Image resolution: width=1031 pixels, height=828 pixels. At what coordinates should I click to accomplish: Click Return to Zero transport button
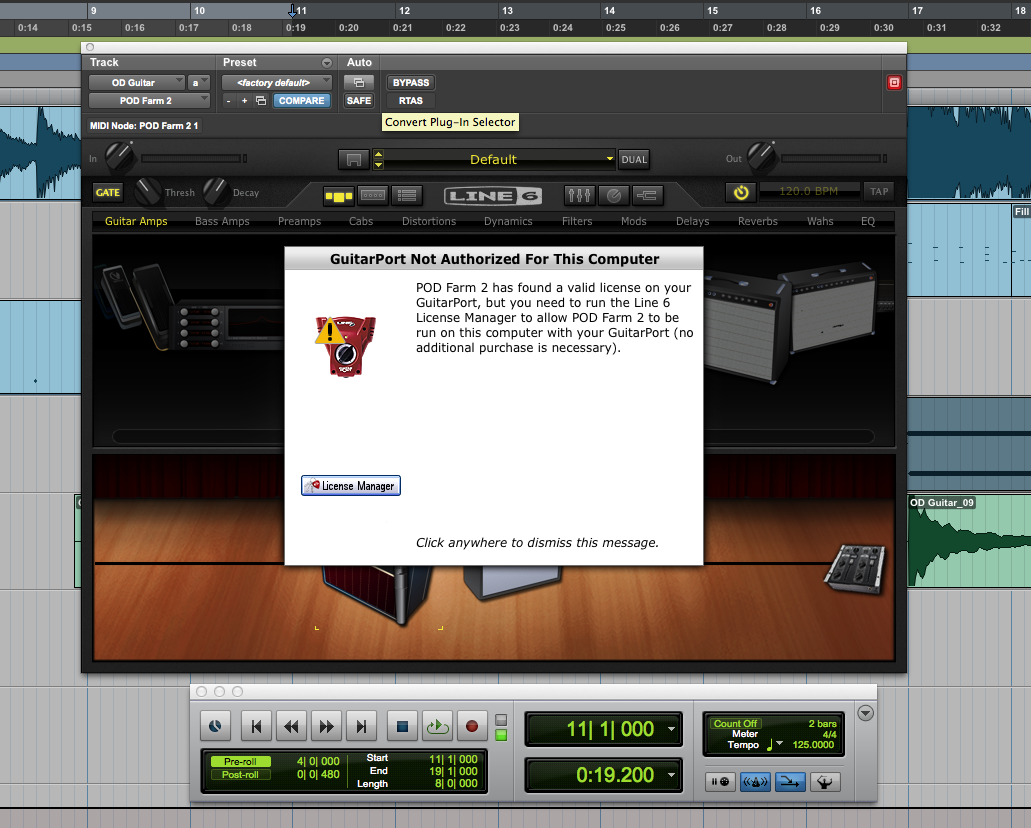point(256,727)
